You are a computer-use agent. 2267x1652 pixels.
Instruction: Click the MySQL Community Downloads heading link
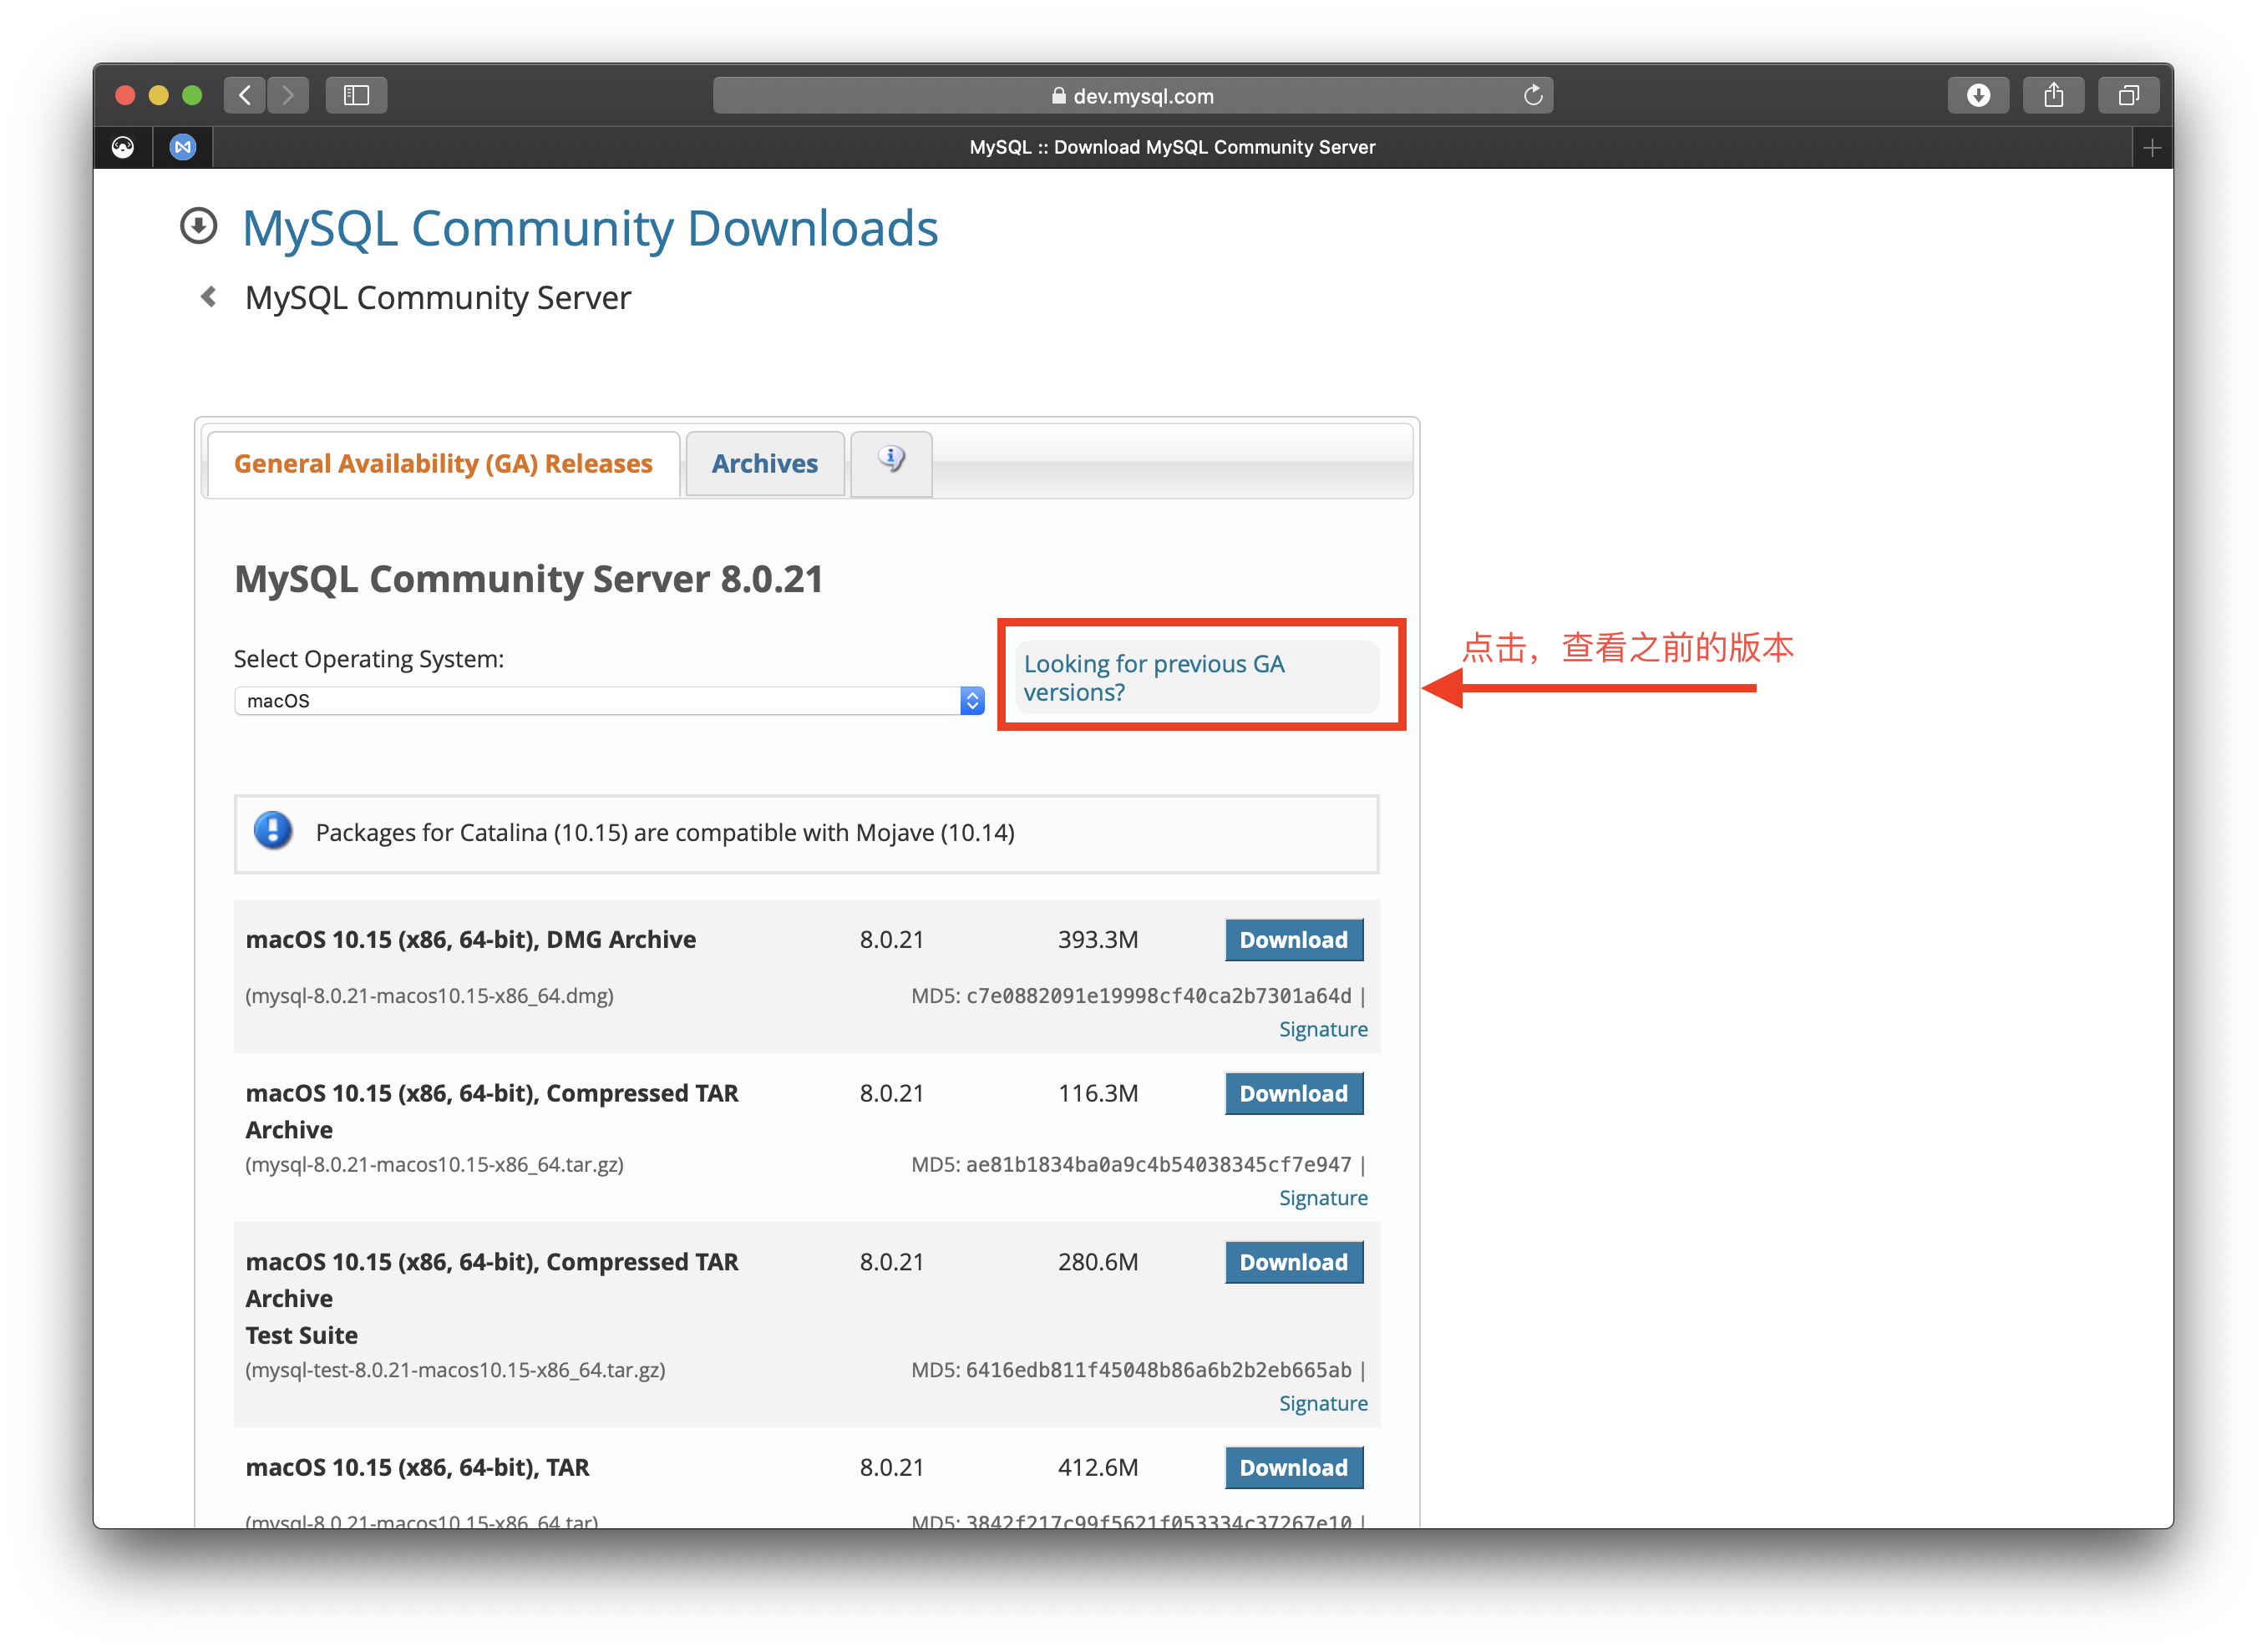point(590,228)
